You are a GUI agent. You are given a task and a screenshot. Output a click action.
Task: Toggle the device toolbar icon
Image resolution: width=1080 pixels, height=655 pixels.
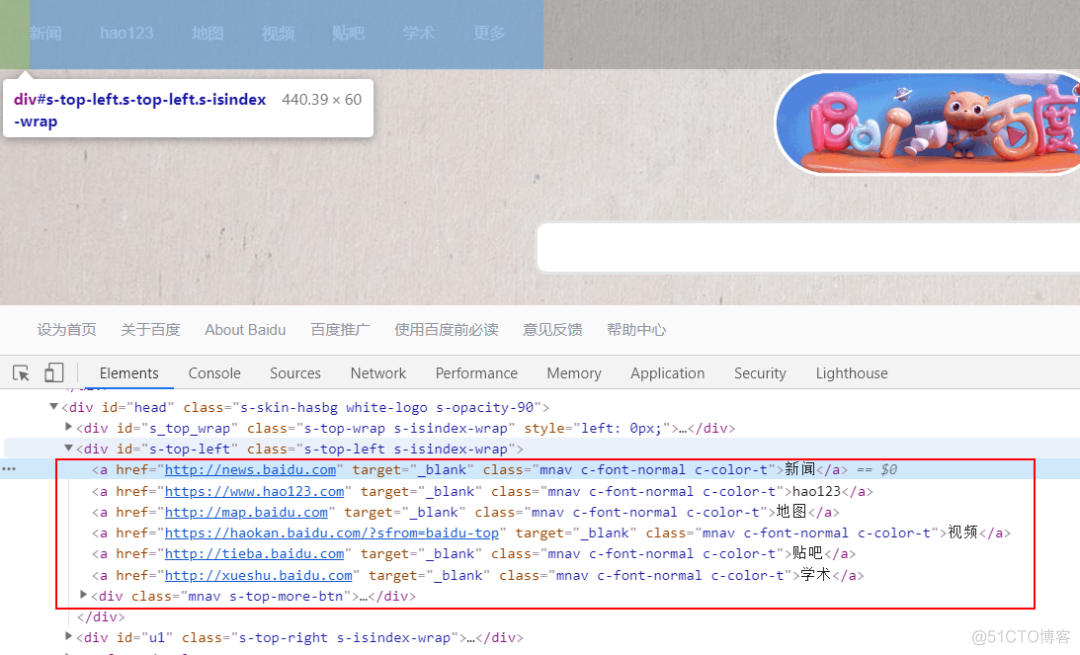(x=54, y=373)
